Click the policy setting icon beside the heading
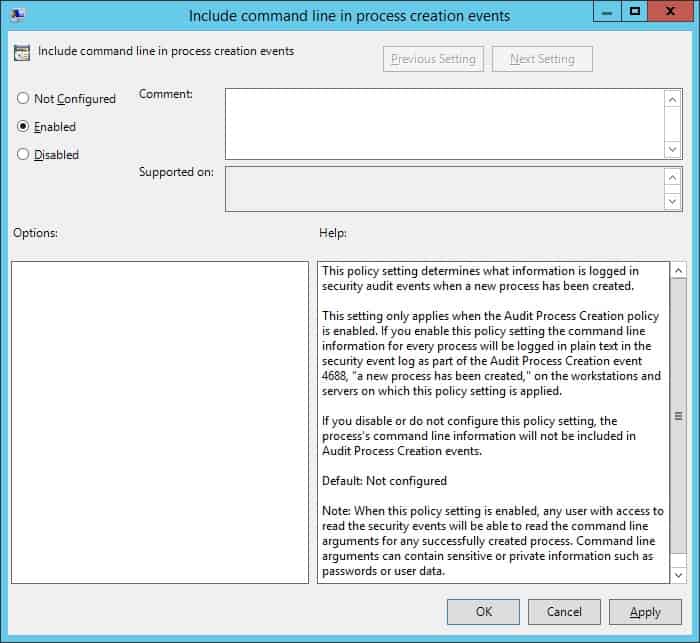 [22, 52]
